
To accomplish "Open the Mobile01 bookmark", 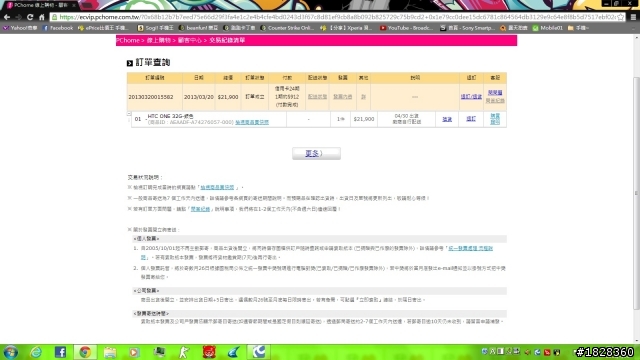I will point(548,28).
